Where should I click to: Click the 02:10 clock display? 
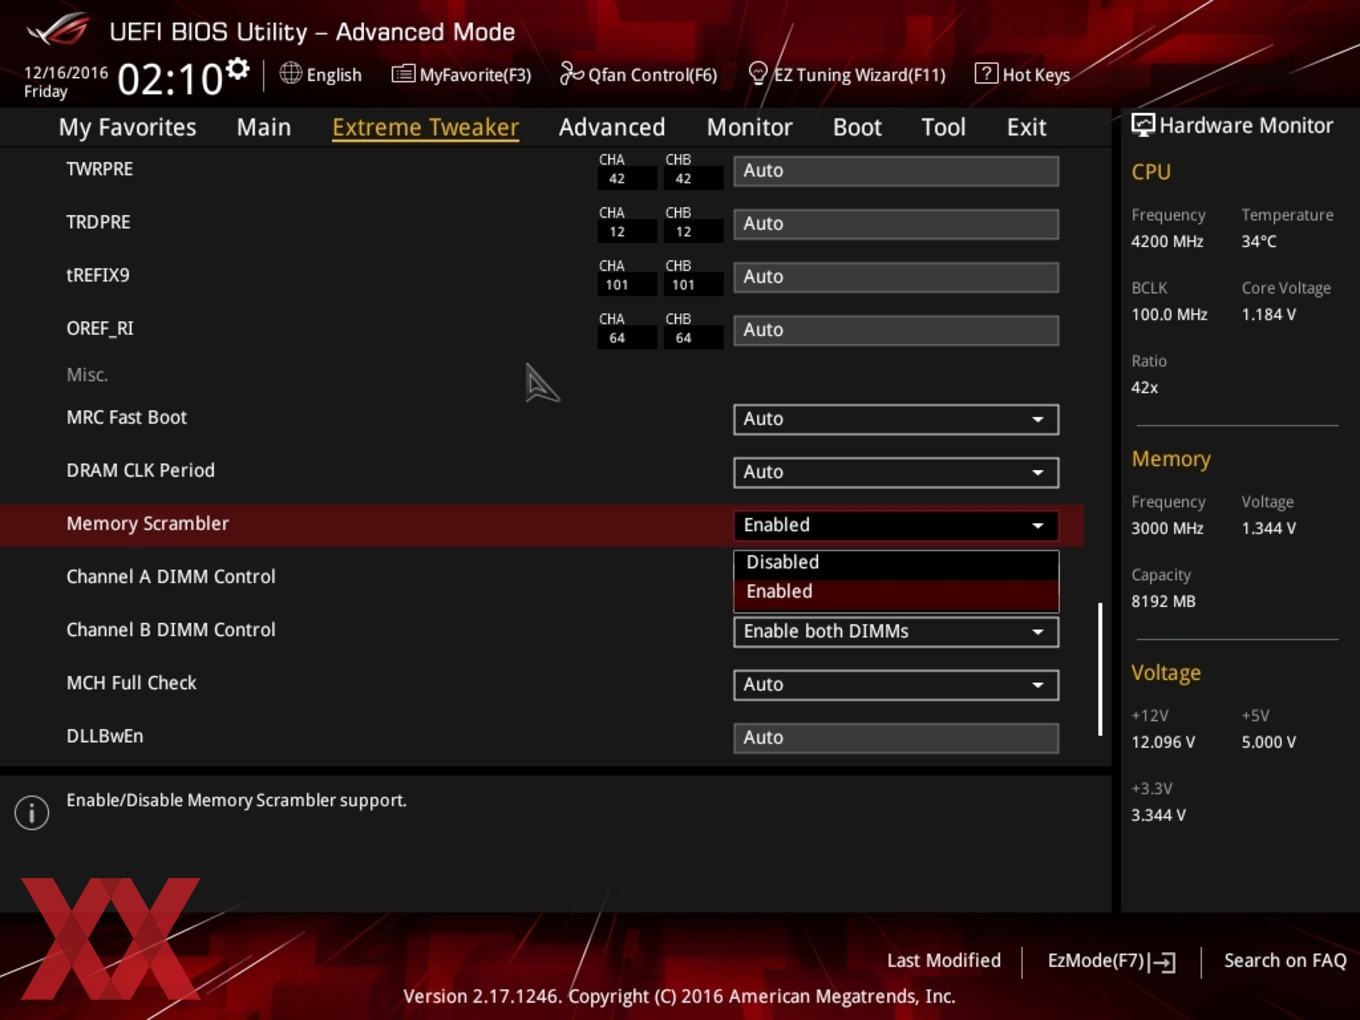pyautogui.click(x=170, y=79)
